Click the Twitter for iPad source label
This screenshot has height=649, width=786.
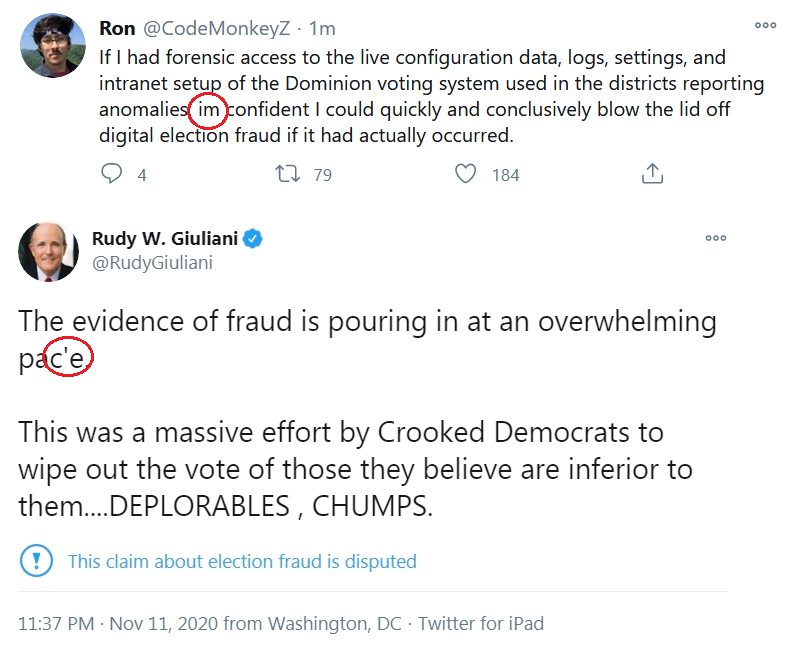tap(481, 623)
